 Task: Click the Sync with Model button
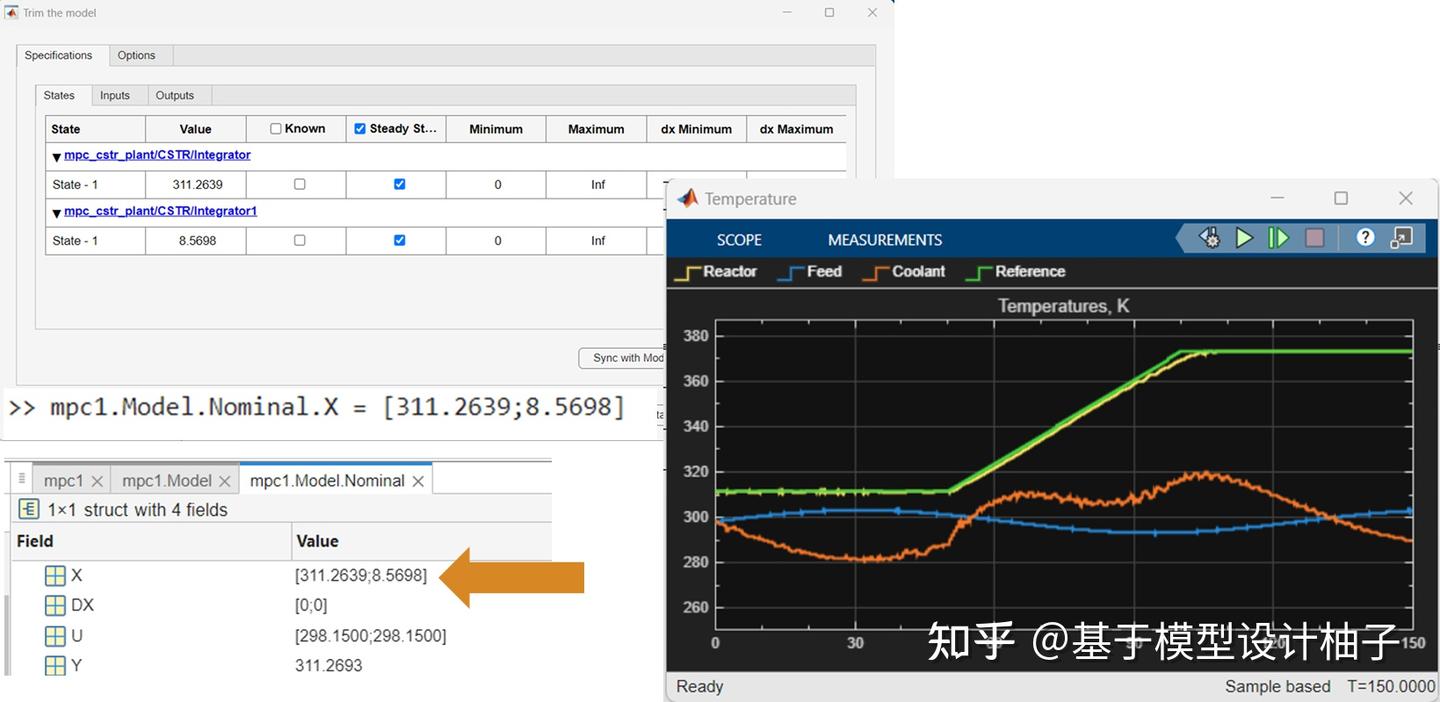click(622, 358)
